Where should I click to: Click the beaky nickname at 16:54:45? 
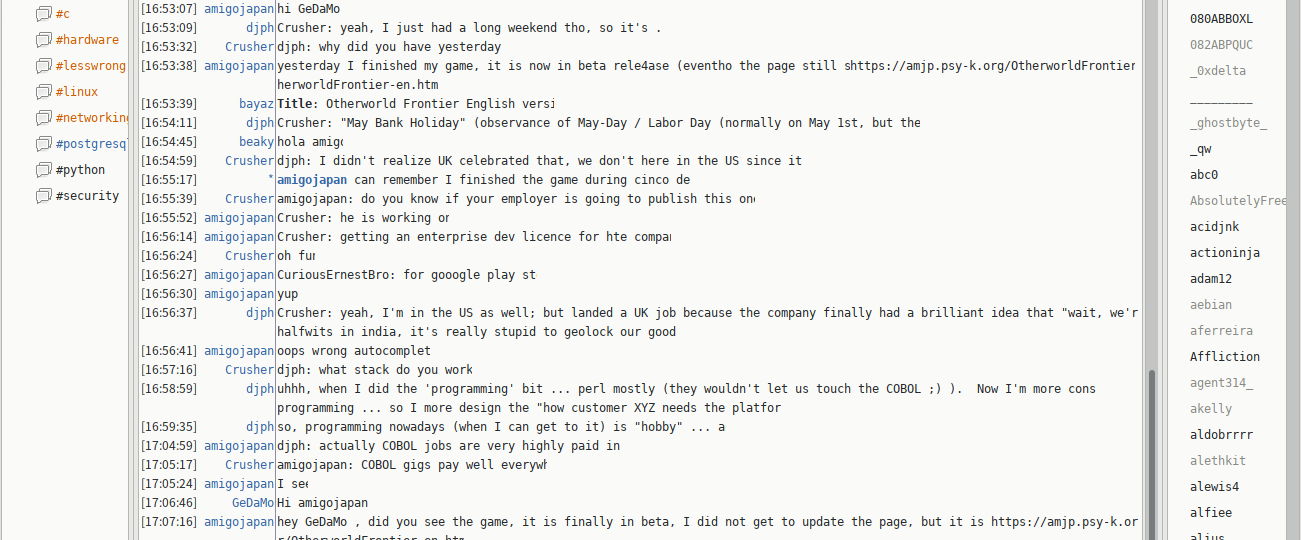coord(256,142)
